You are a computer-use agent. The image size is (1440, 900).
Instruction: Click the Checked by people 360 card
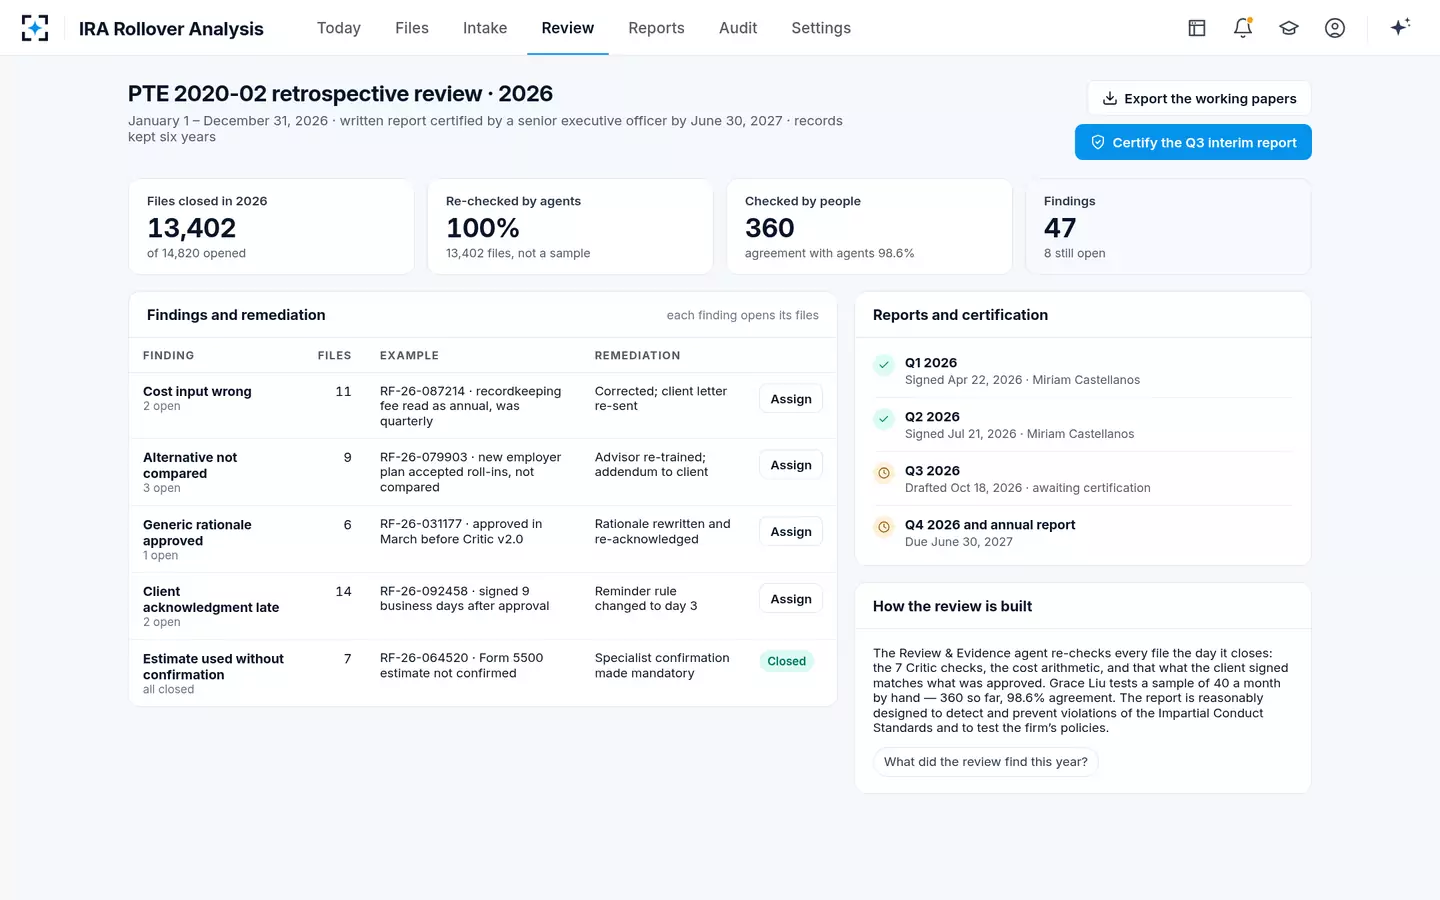(x=869, y=226)
